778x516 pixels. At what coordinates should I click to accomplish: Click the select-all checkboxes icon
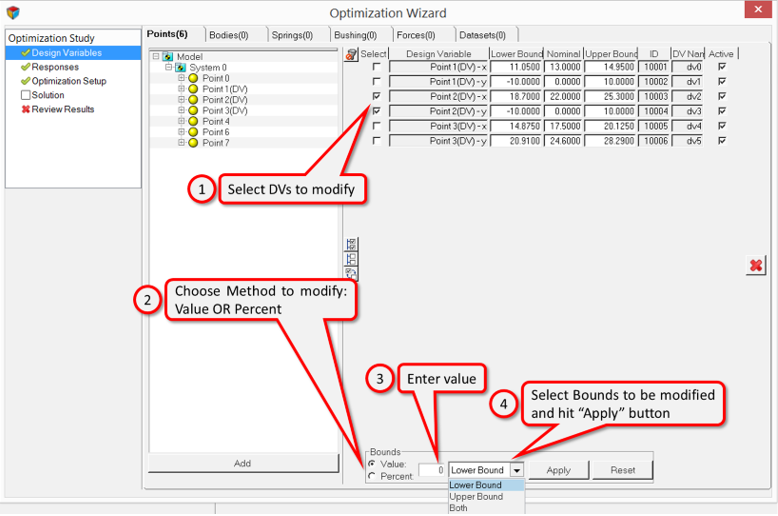351,244
